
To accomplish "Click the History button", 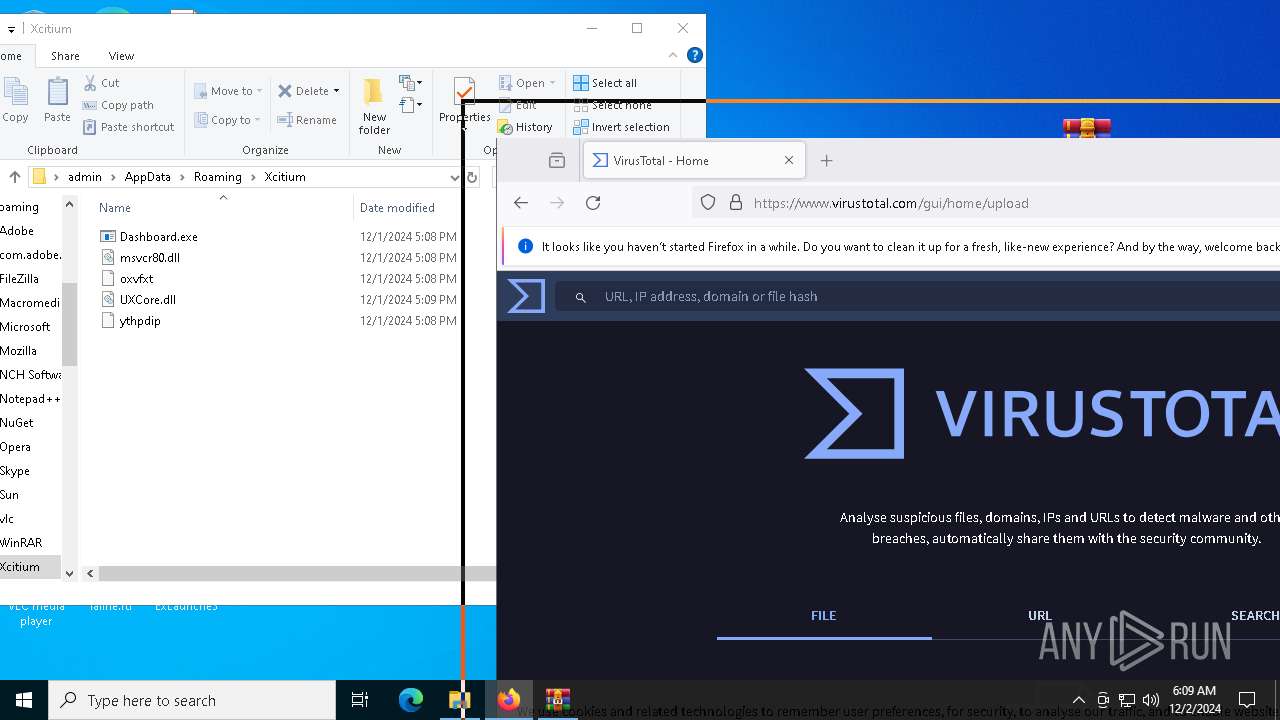I will point(525,127).
